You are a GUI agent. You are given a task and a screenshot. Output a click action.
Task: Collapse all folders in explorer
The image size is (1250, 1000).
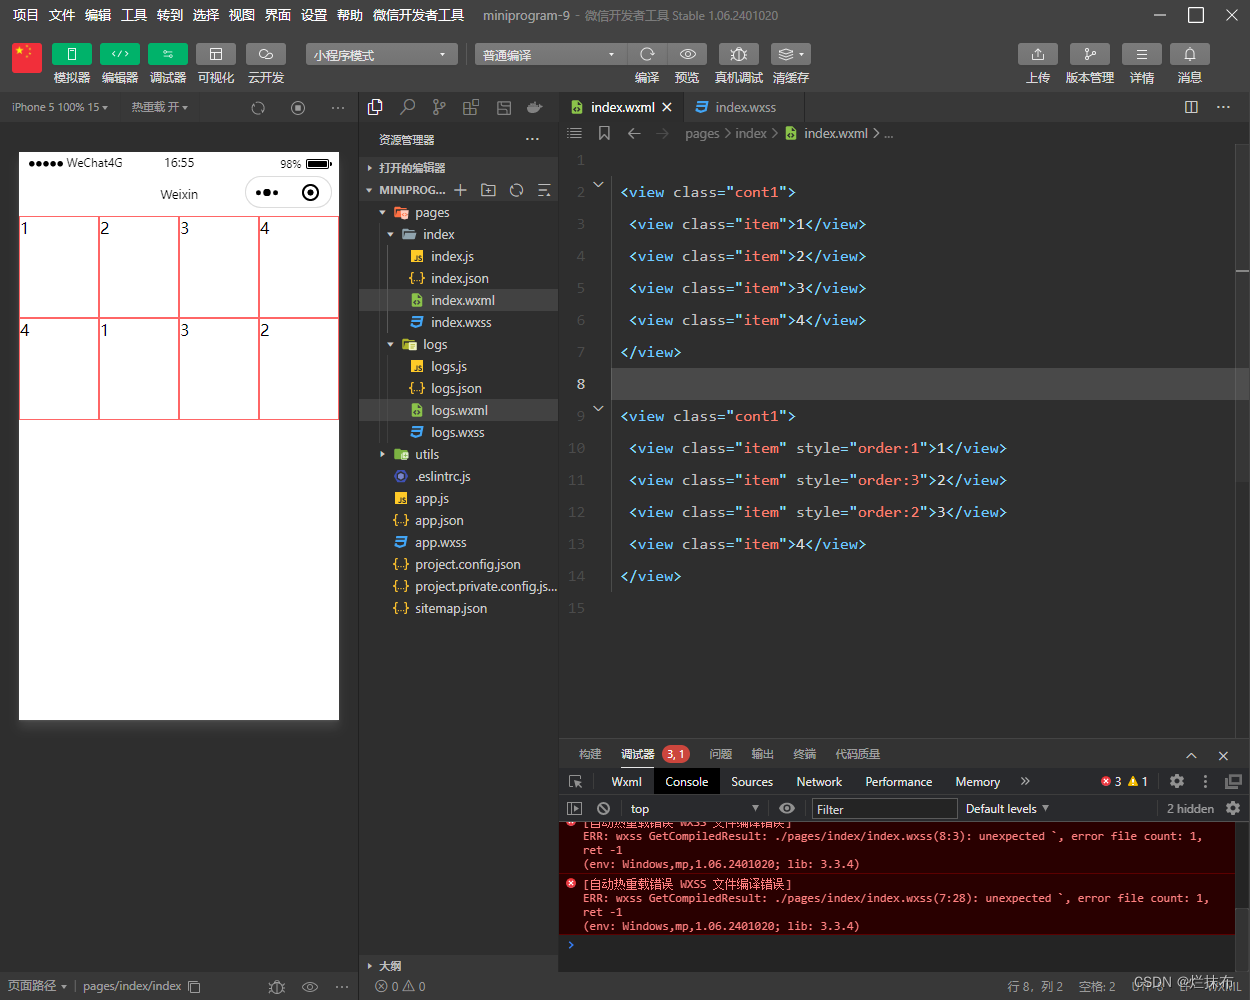tap(544, 190)
